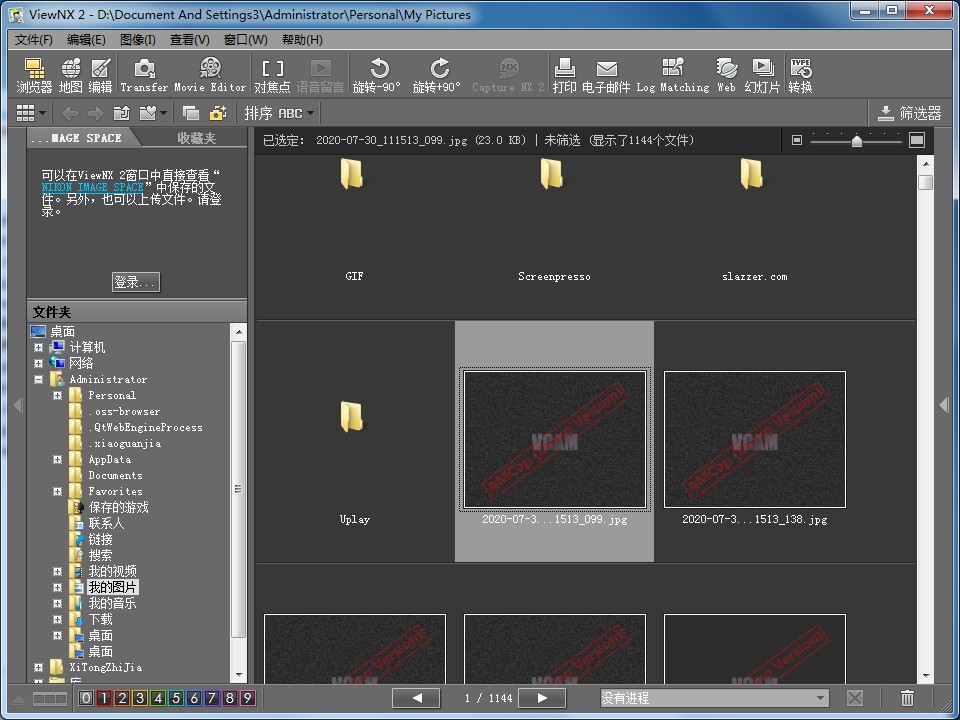Click the 登录... button

(136, 282)
